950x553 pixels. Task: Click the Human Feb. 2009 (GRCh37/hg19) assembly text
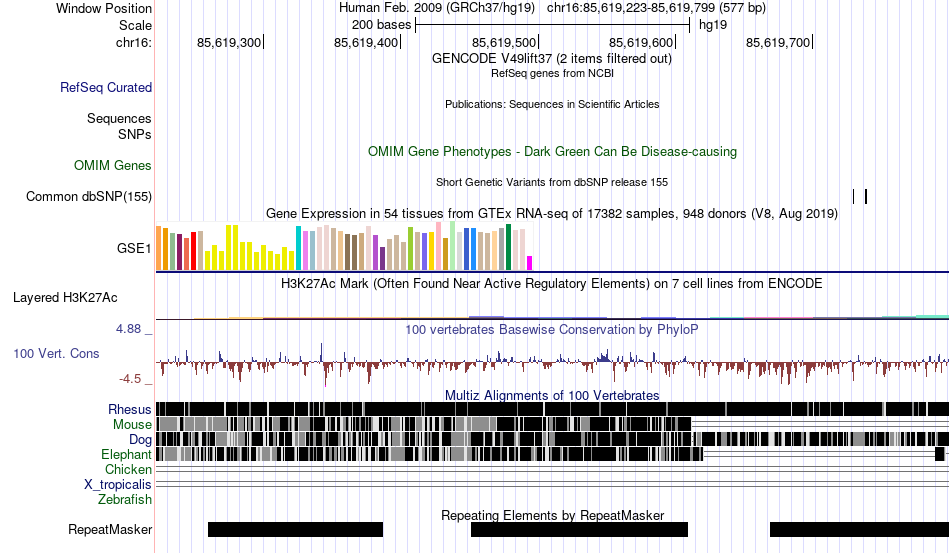click(437, 8)
